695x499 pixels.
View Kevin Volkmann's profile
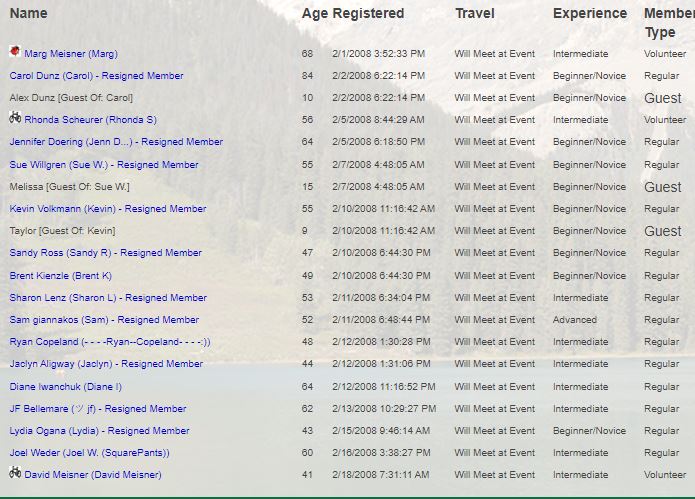click(108, 209)
